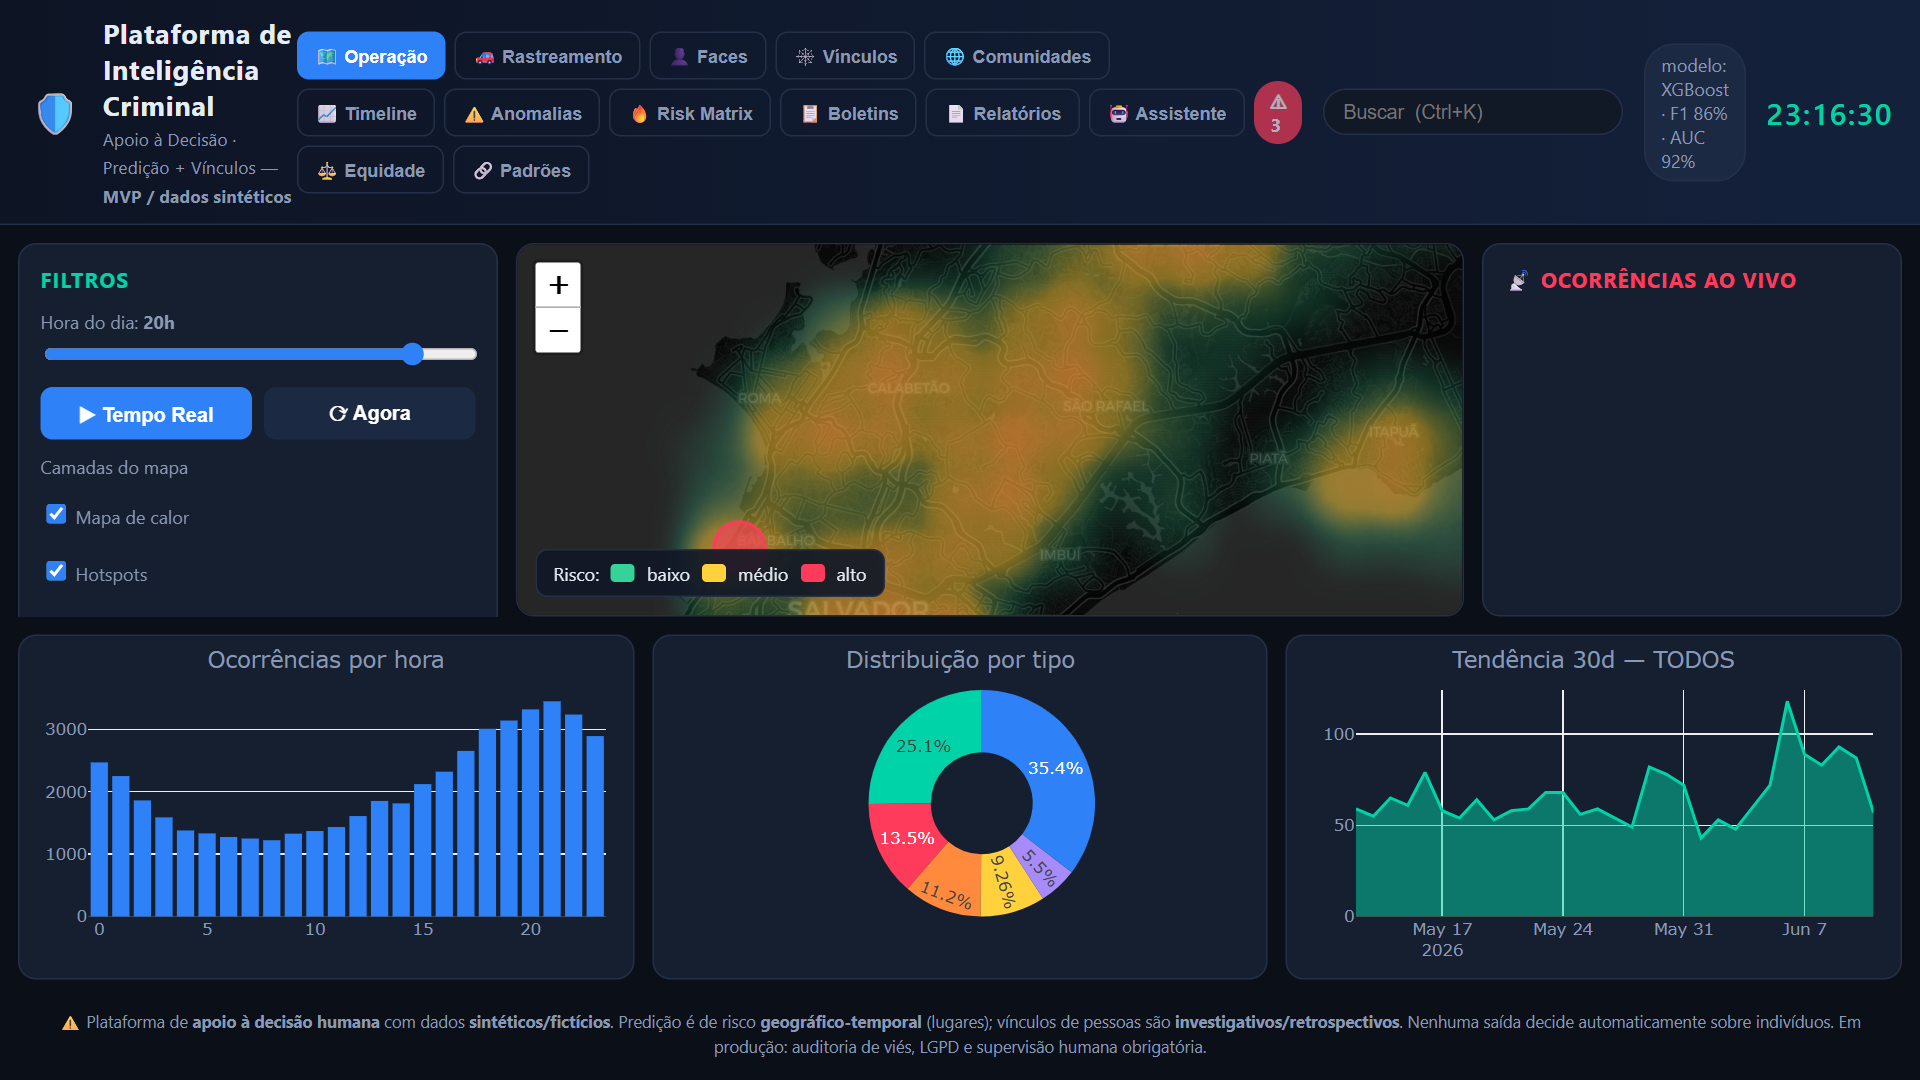Click the green baixo risk swatch
The width and height of the screenshot is (1920, 1080).
coord(622,573)
